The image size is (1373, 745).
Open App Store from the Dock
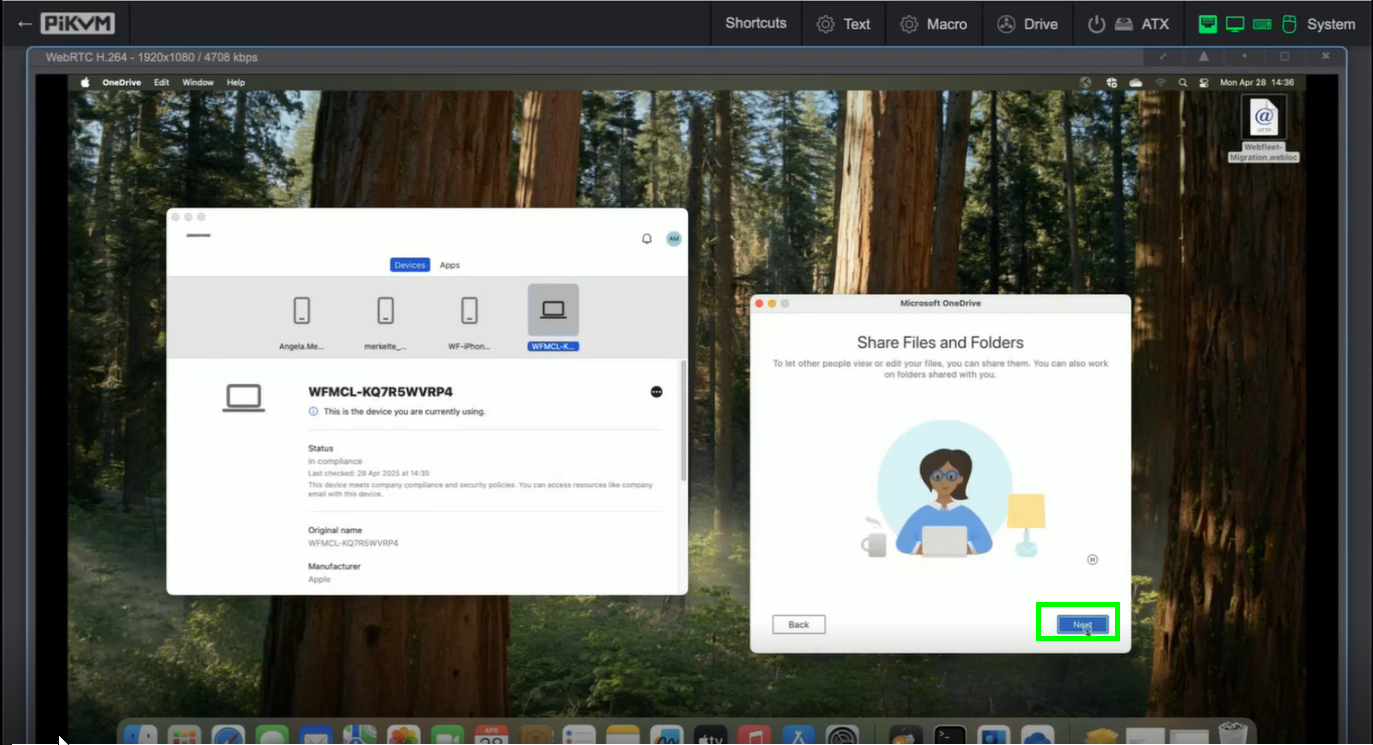[x=798, y=736]
